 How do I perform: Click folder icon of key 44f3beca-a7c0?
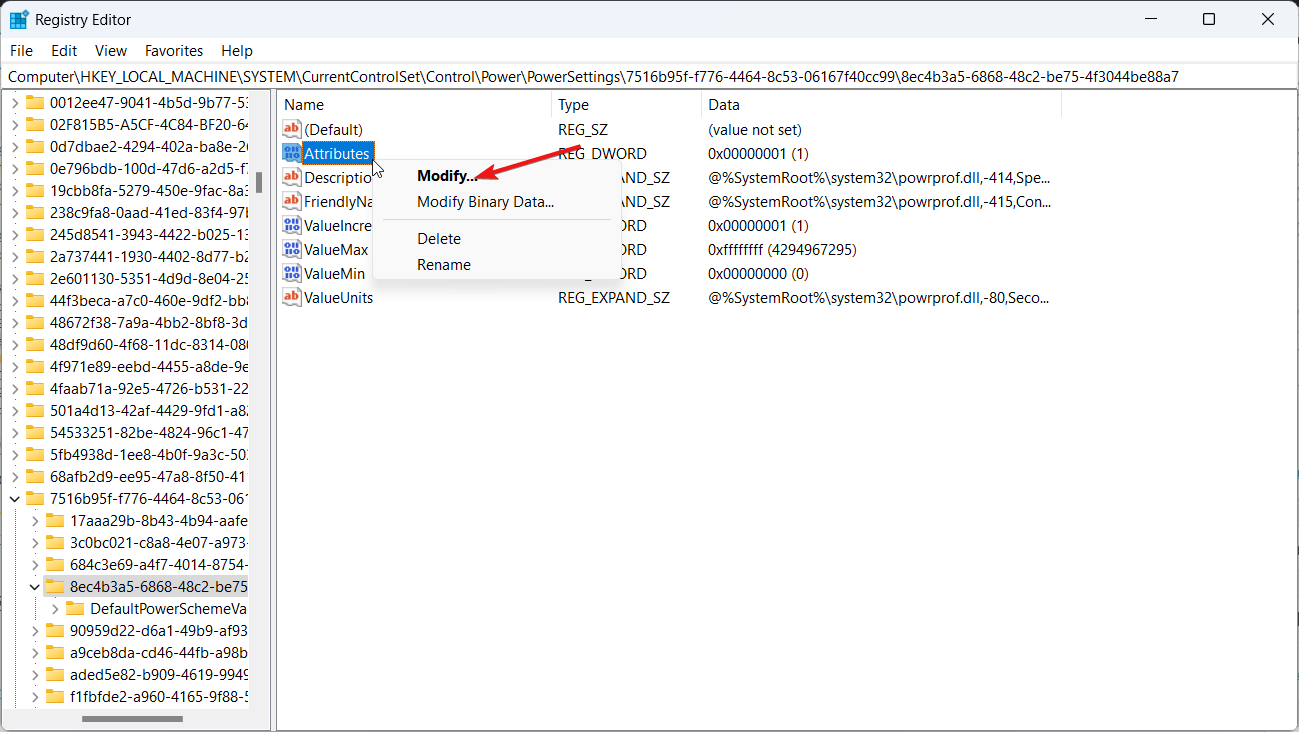pyautogui.click(x=35, y=300)
